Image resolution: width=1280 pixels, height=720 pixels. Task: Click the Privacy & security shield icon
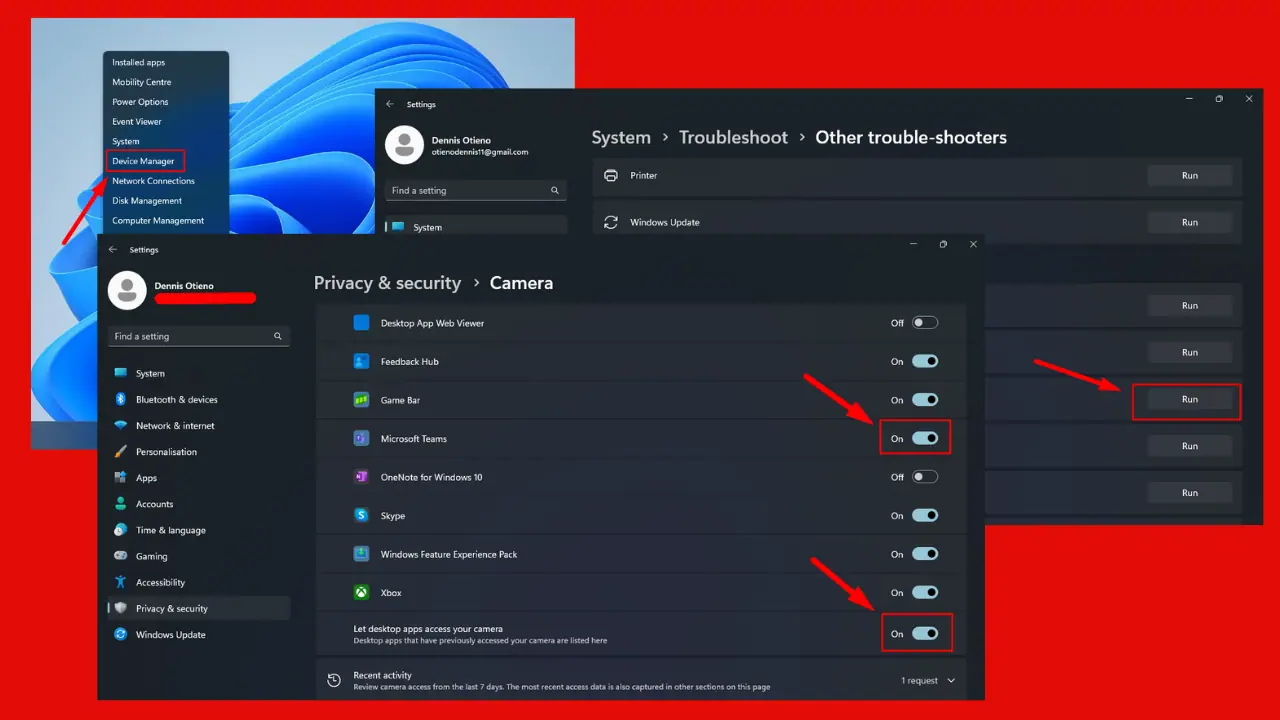pos(121,608)
